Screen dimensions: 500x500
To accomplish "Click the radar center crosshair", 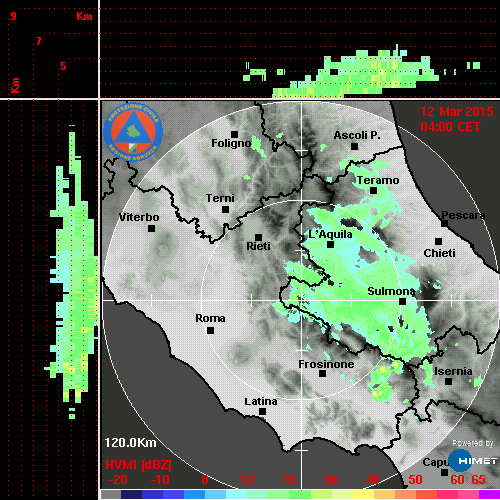I will (x=301, y=300).
